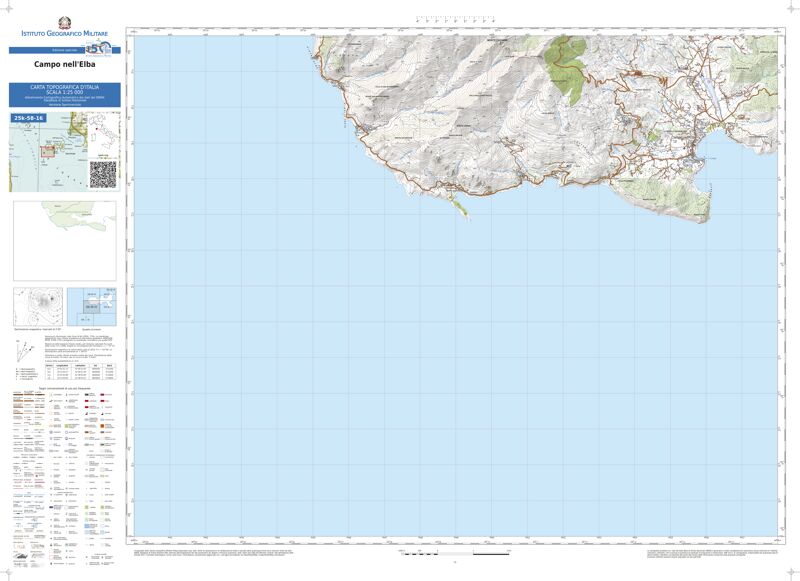
Task: Click the magnetic declination contour diagram
Action: pos(40,305)
